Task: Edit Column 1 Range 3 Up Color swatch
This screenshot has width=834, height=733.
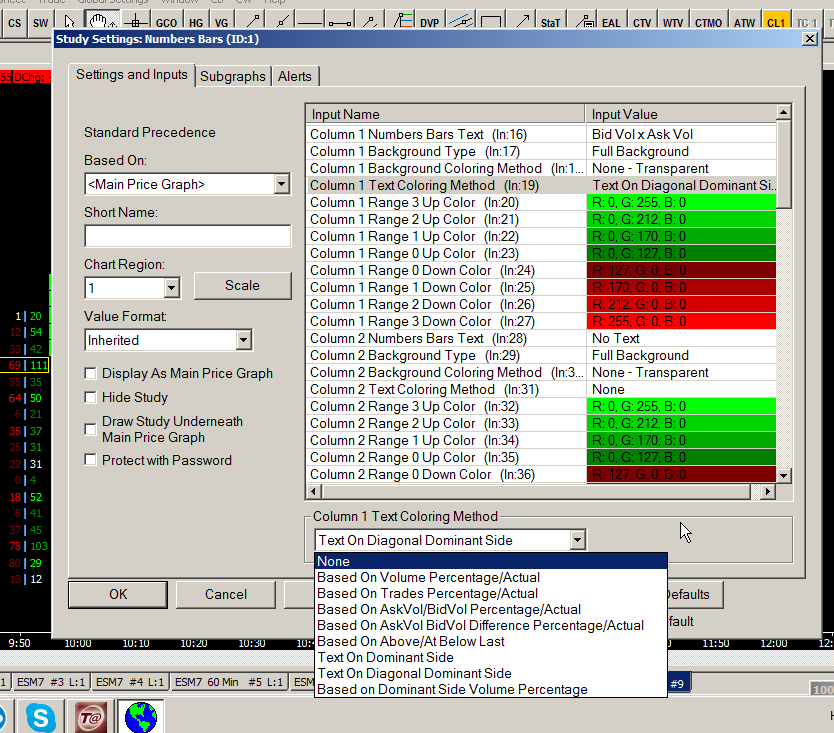Action: (681, 202)
